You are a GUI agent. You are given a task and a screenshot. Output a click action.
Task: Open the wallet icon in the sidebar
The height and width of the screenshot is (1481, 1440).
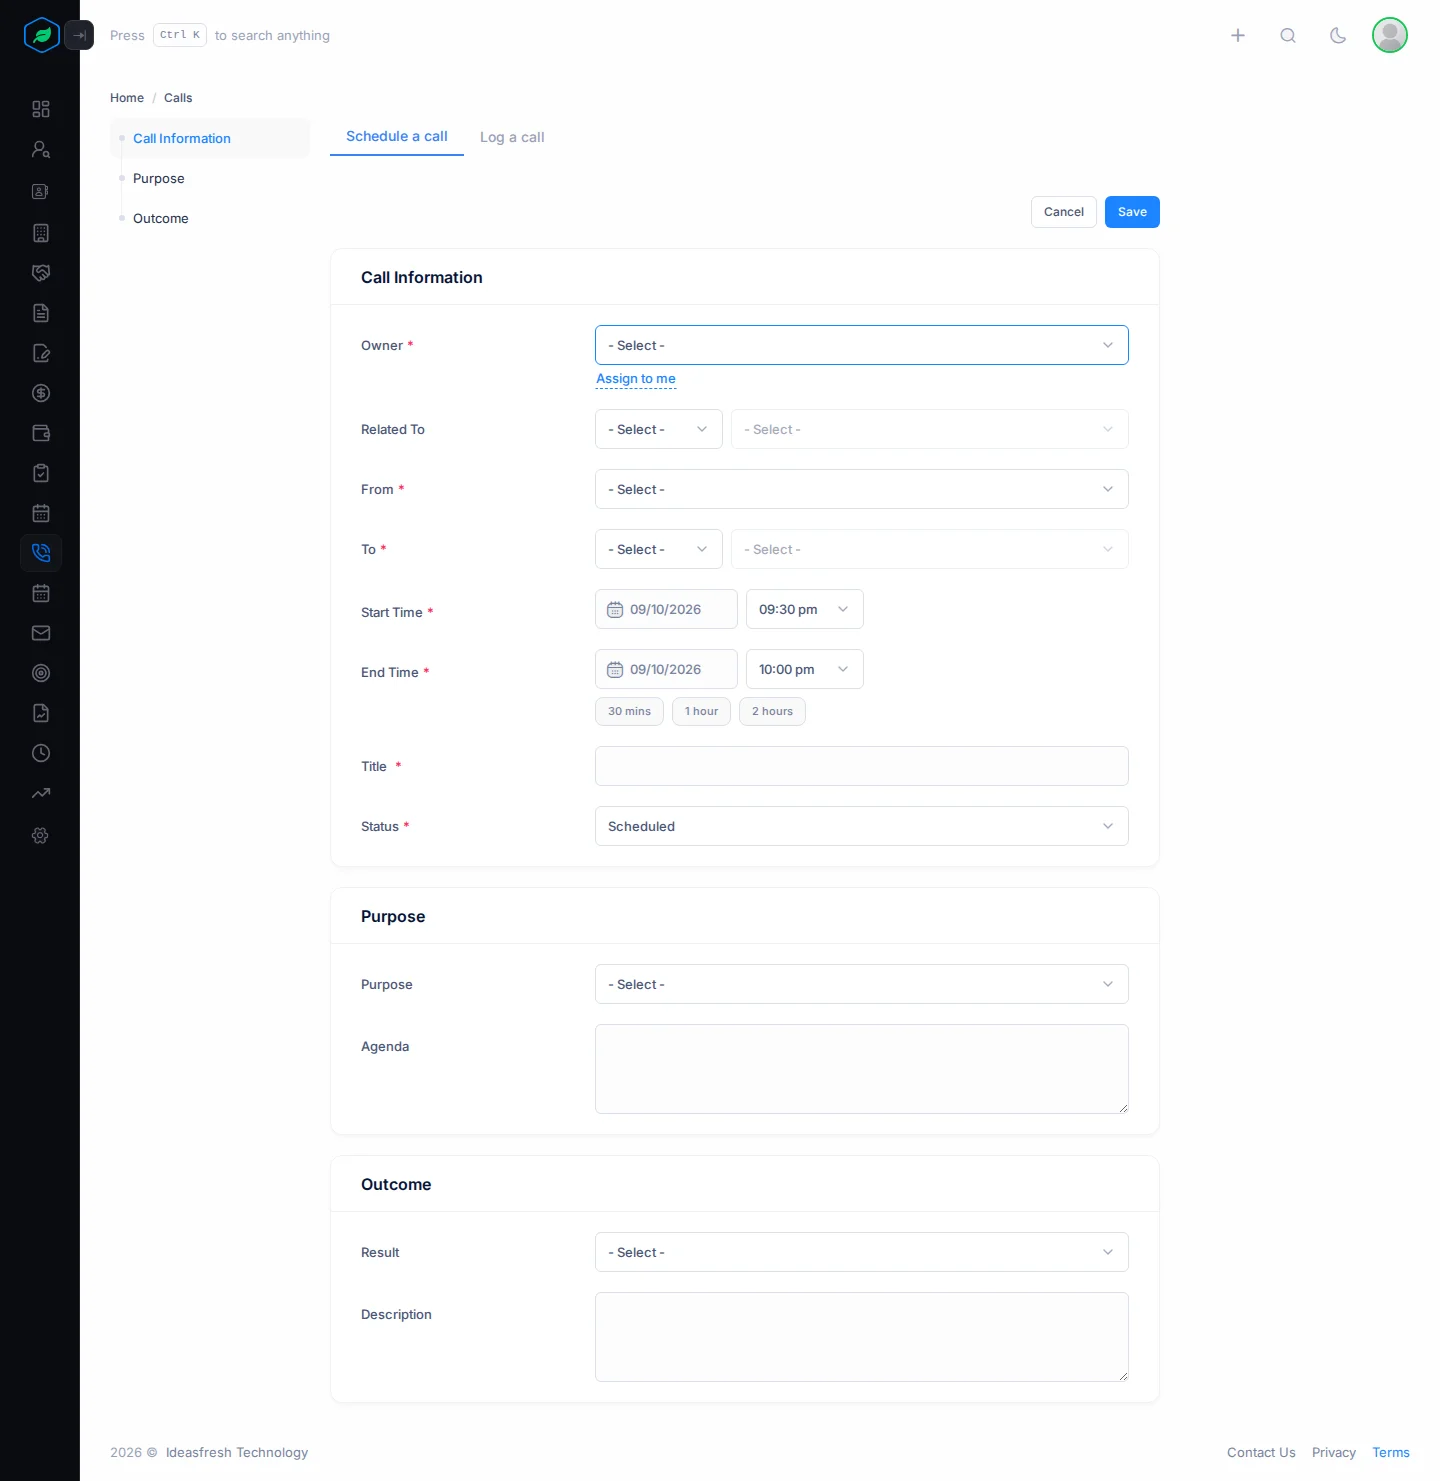(x=41, y=433)
